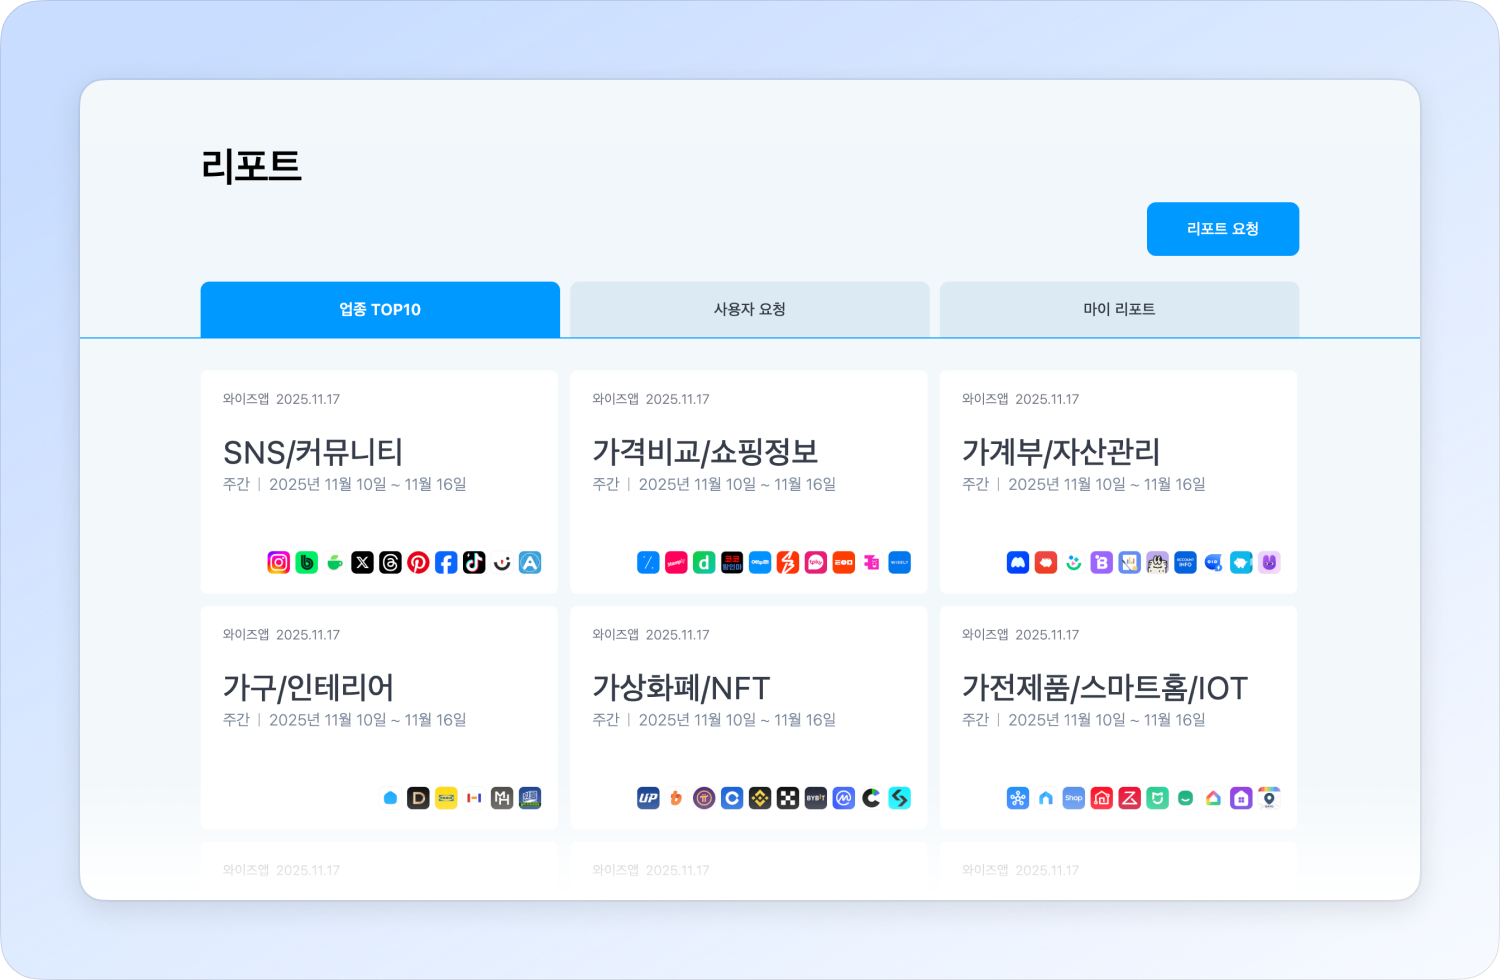Click the red piggy bank icon
The height and width of the screenshot is (980, 1500).
tap(1046, 563)
